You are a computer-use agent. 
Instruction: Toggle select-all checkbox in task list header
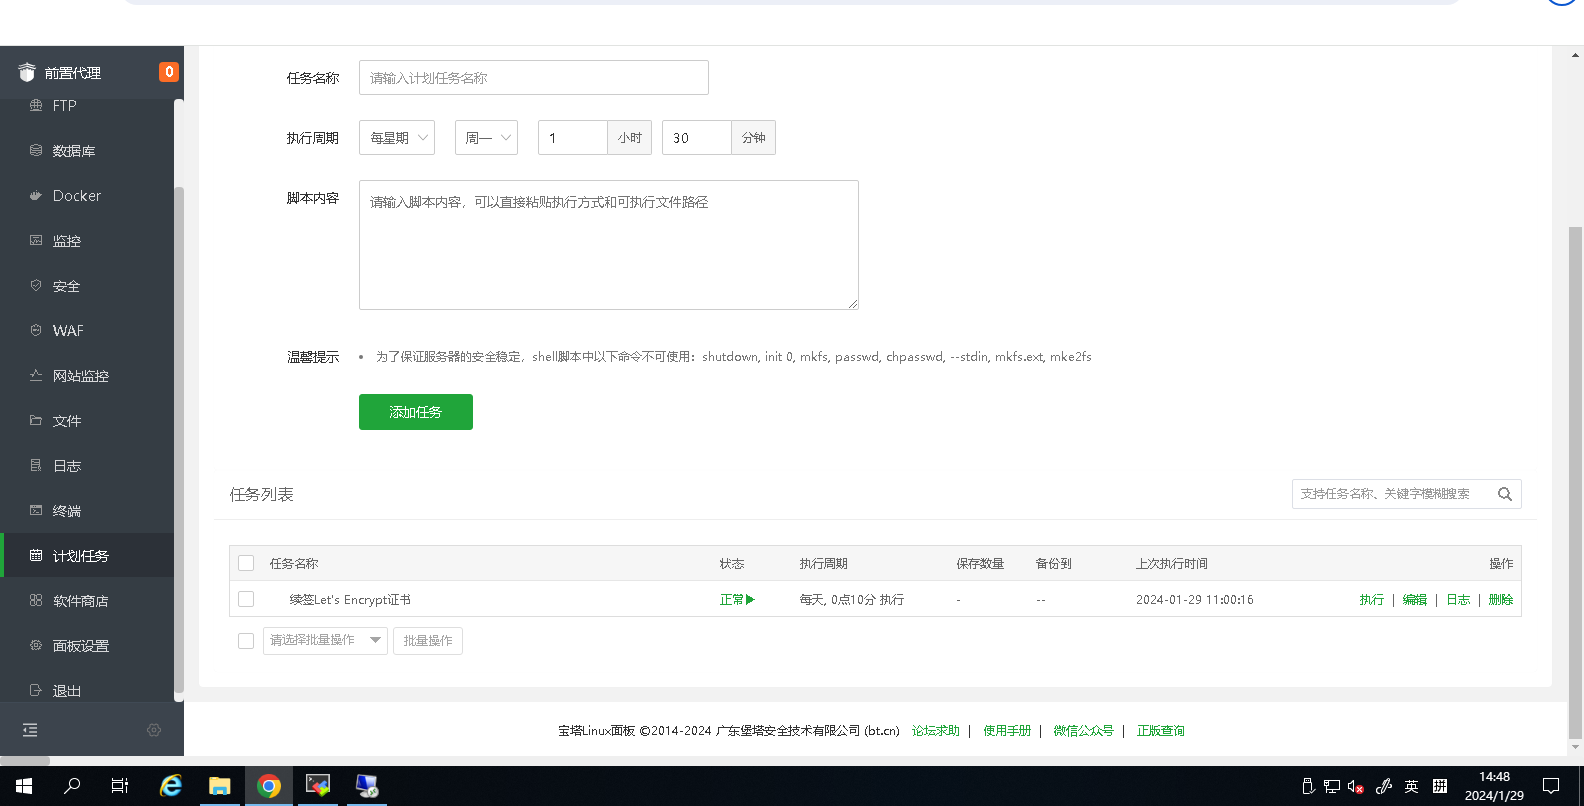(x=246, y=563)
